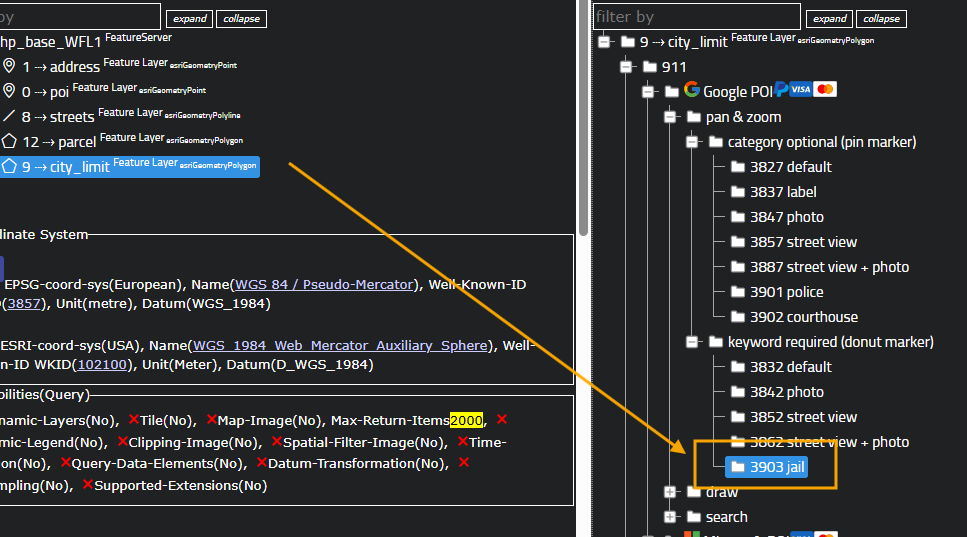This screenshot has height=537, width=967.
Task: Expand the draw folder node
Action: tap(670, 492)
